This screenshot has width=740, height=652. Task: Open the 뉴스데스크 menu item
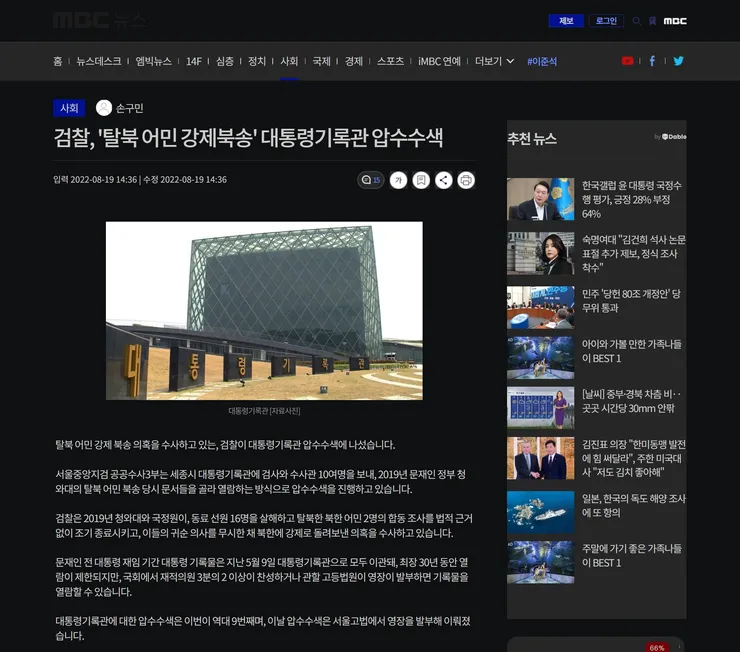99,61
